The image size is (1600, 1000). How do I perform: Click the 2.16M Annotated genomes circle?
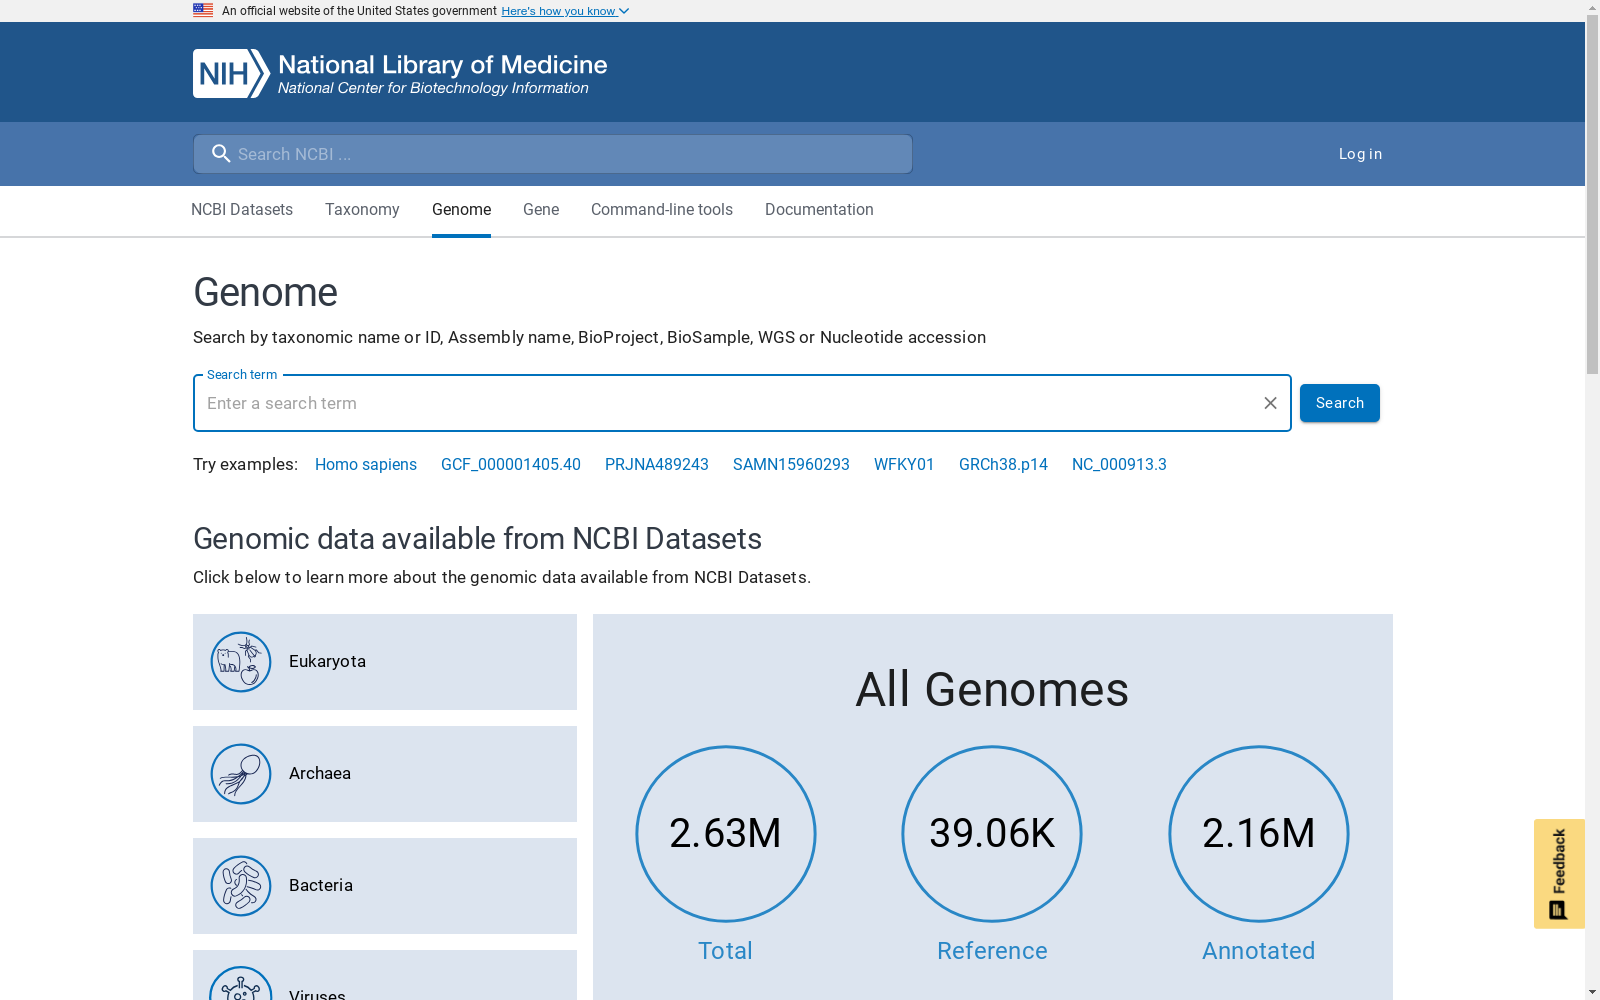coord(1259,834)
